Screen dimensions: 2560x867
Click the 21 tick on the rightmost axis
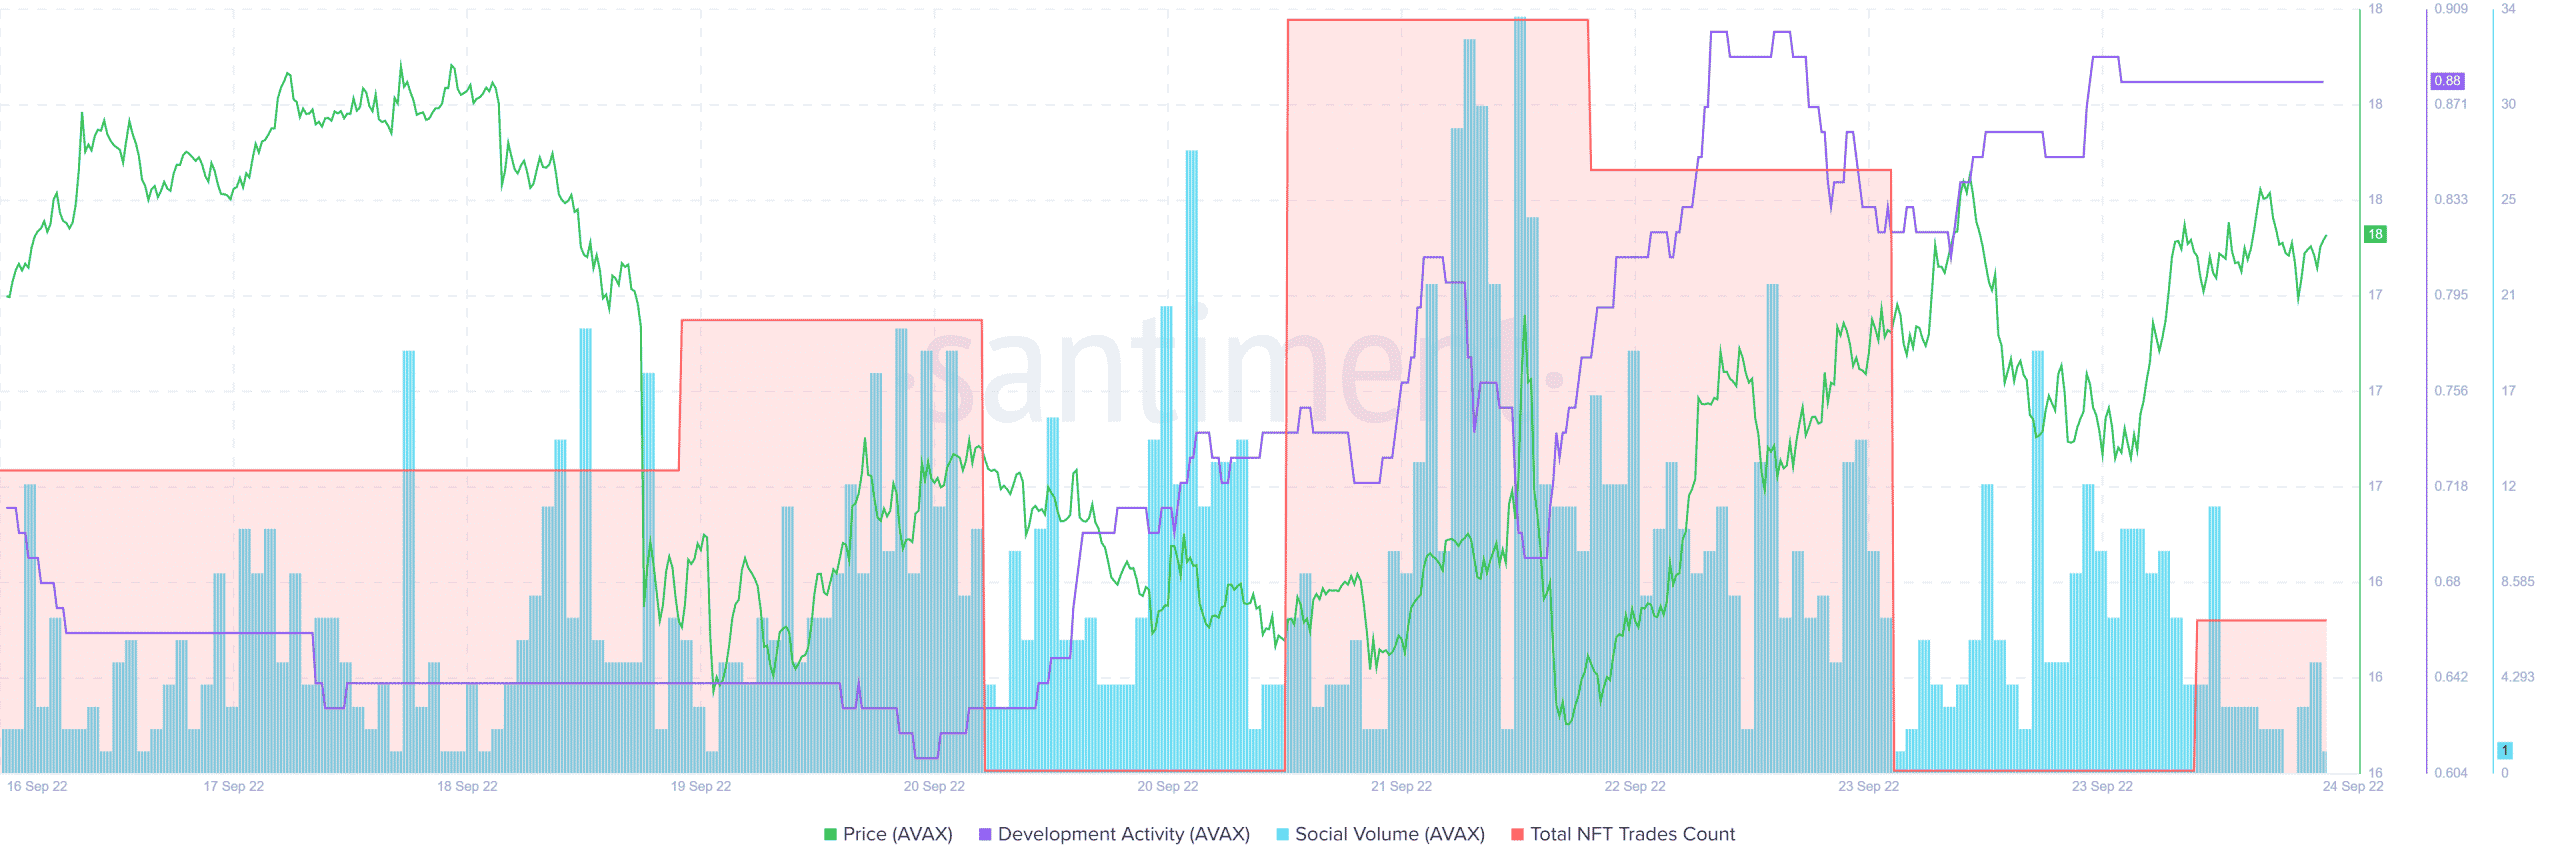2508,295
